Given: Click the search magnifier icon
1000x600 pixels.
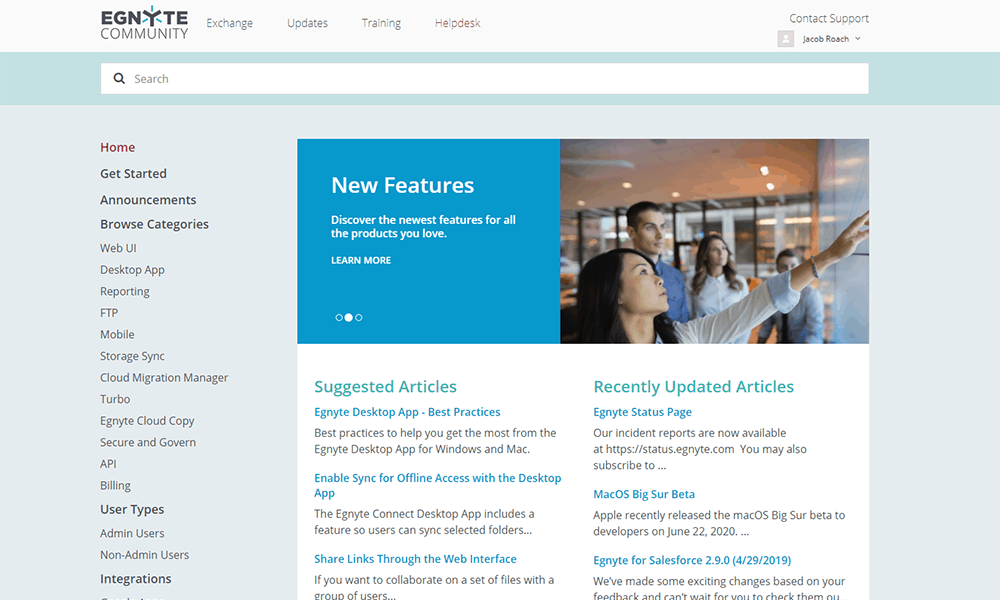Looking at the screenshot, I should pos(119,78).
